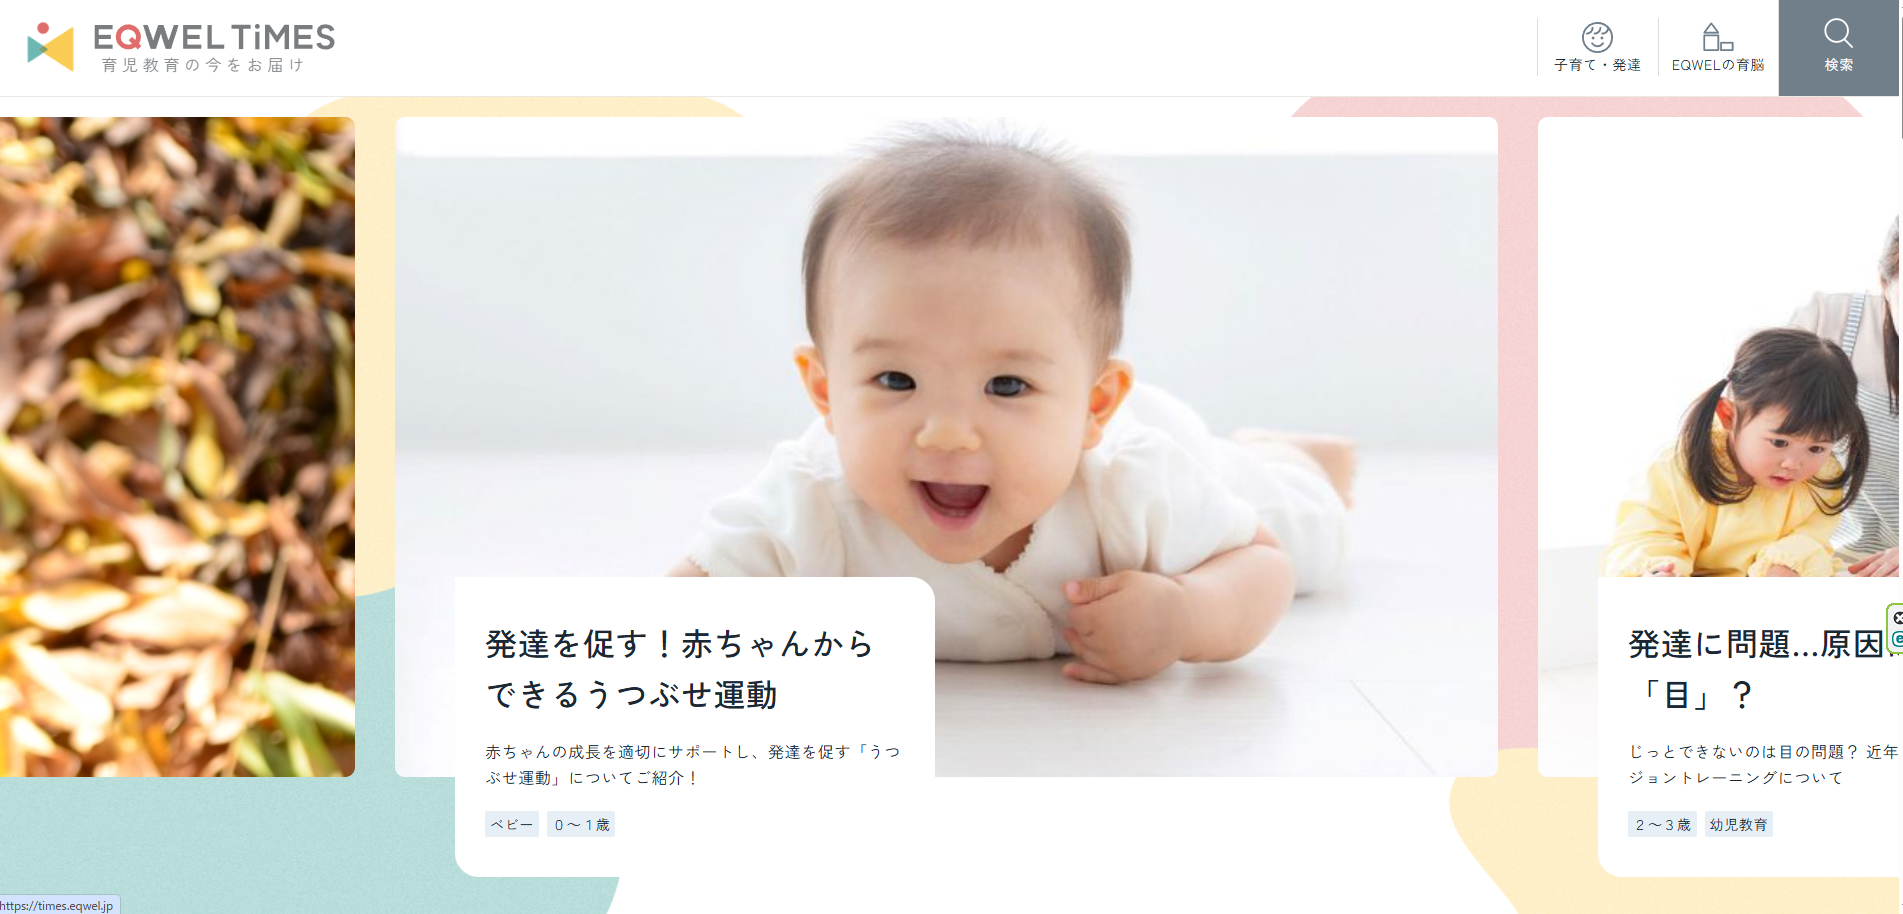This screenshot has height=914, width=1903.
Task: Select the ベビー tag
Action: 512,824
